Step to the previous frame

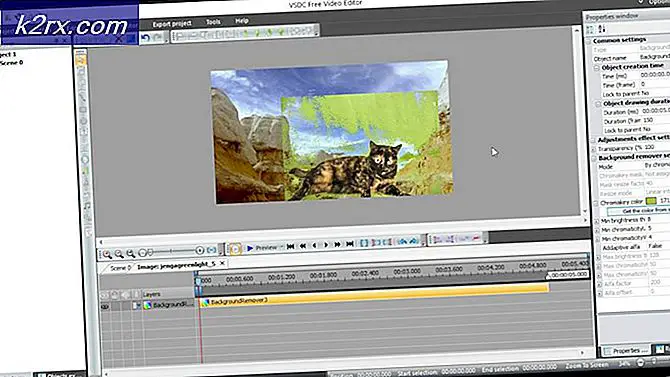tap(314, 245)
